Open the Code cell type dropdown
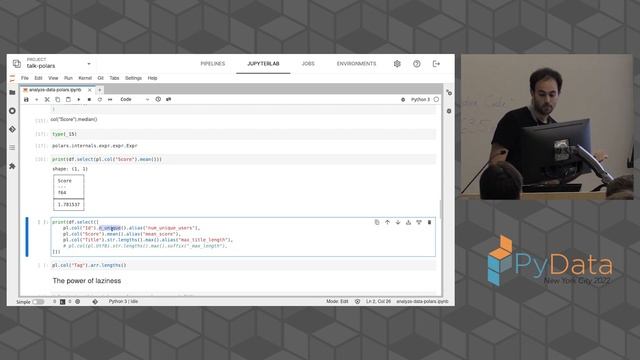The height and width of the screenshot is (360, 640). [x=134, y=100]
